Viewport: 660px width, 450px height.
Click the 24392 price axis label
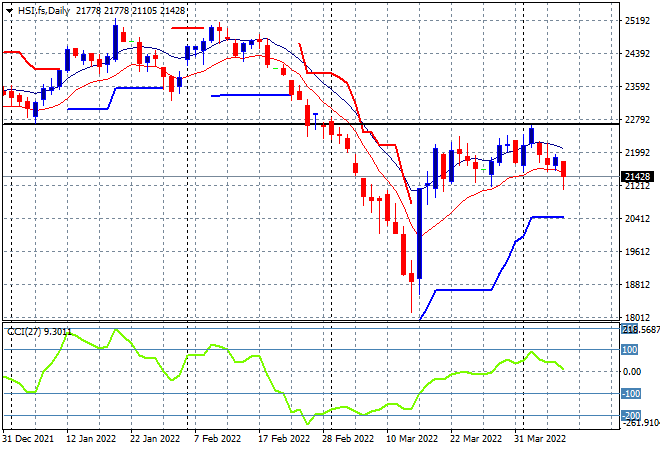click(x=637, y=53)
